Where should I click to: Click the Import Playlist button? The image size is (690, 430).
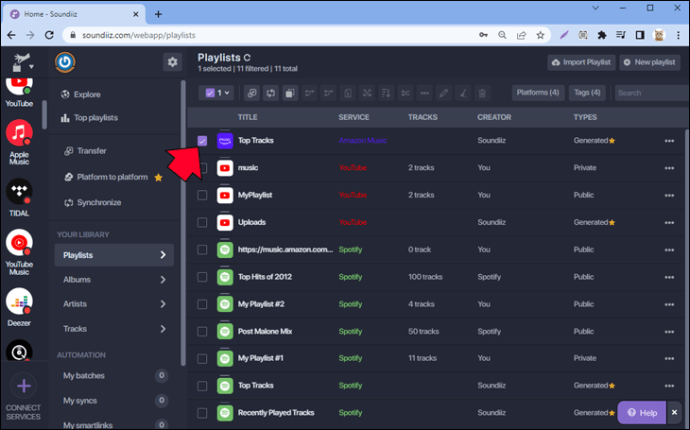(581, 62)
